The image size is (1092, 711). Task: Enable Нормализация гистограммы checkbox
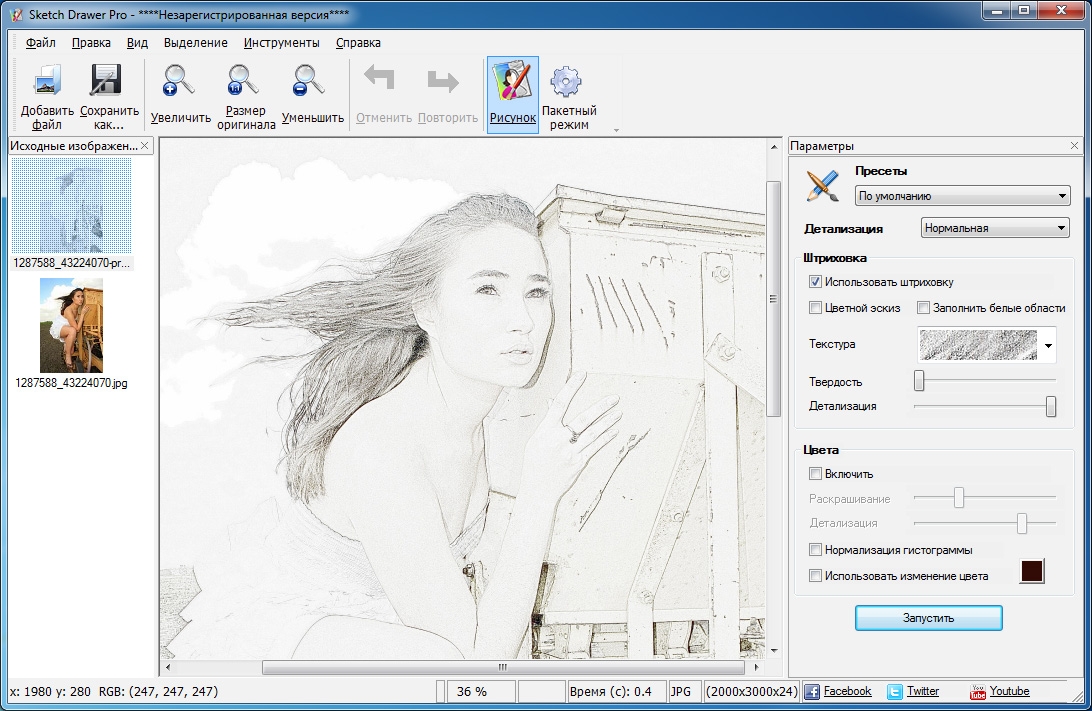(x=815, y=549)
